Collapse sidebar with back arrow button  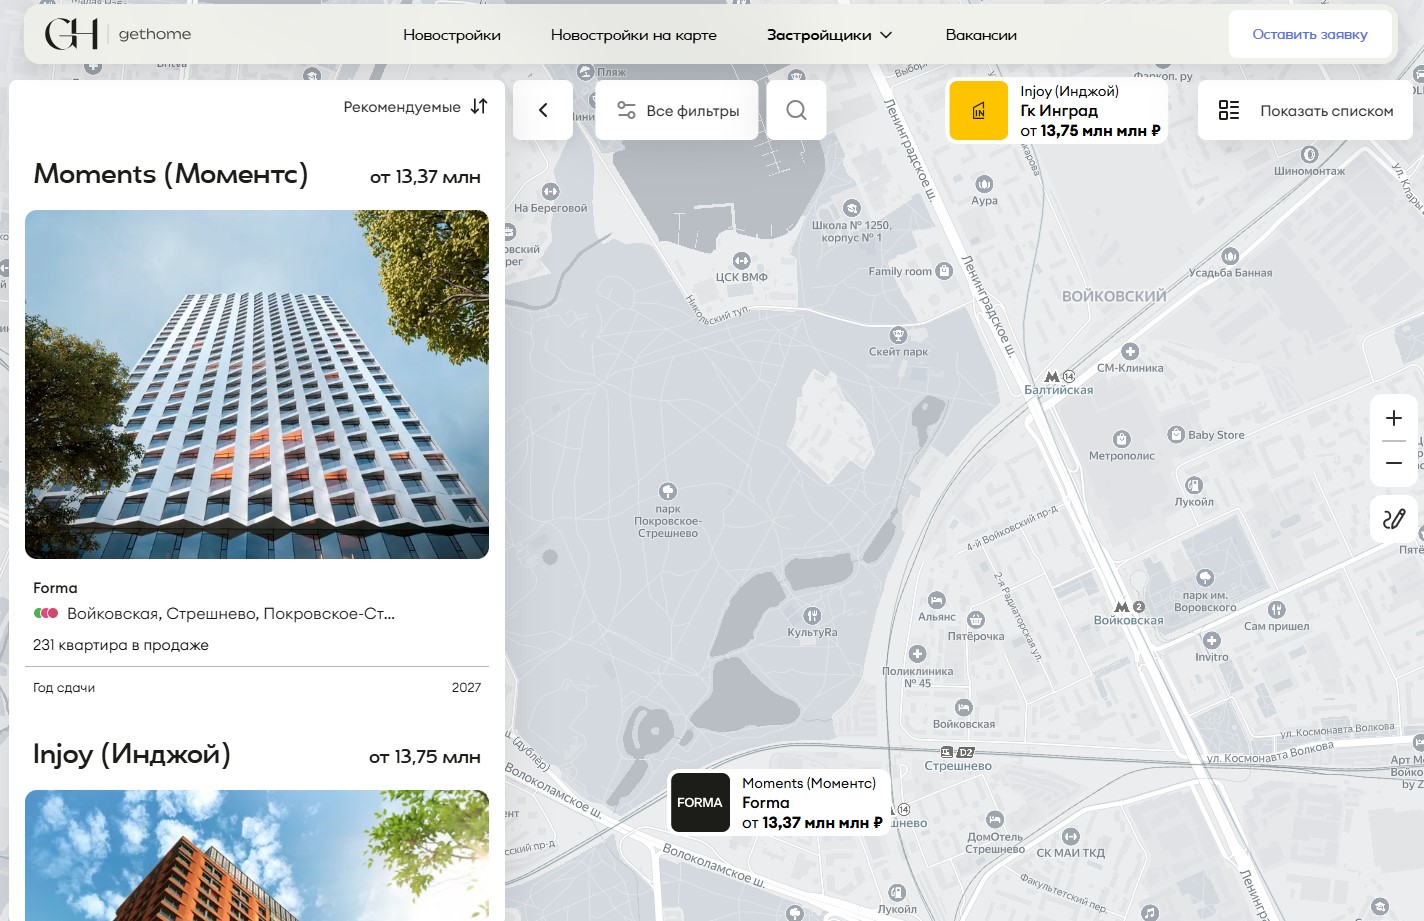pos(543,110)
